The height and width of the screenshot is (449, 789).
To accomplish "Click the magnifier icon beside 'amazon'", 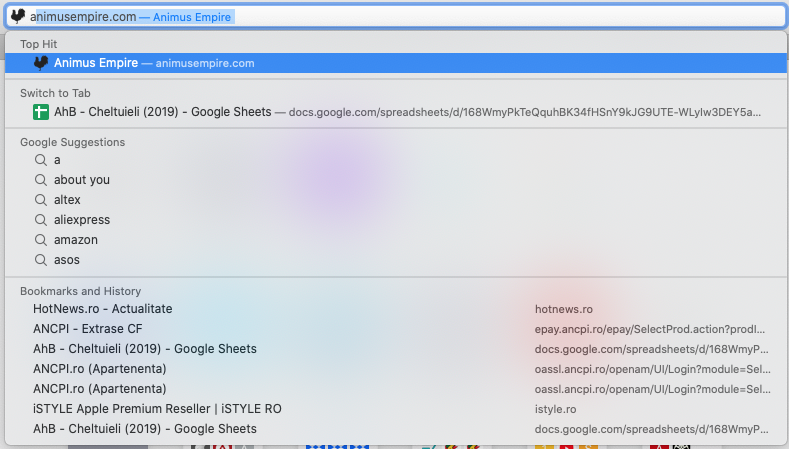I will click(41, 240).
